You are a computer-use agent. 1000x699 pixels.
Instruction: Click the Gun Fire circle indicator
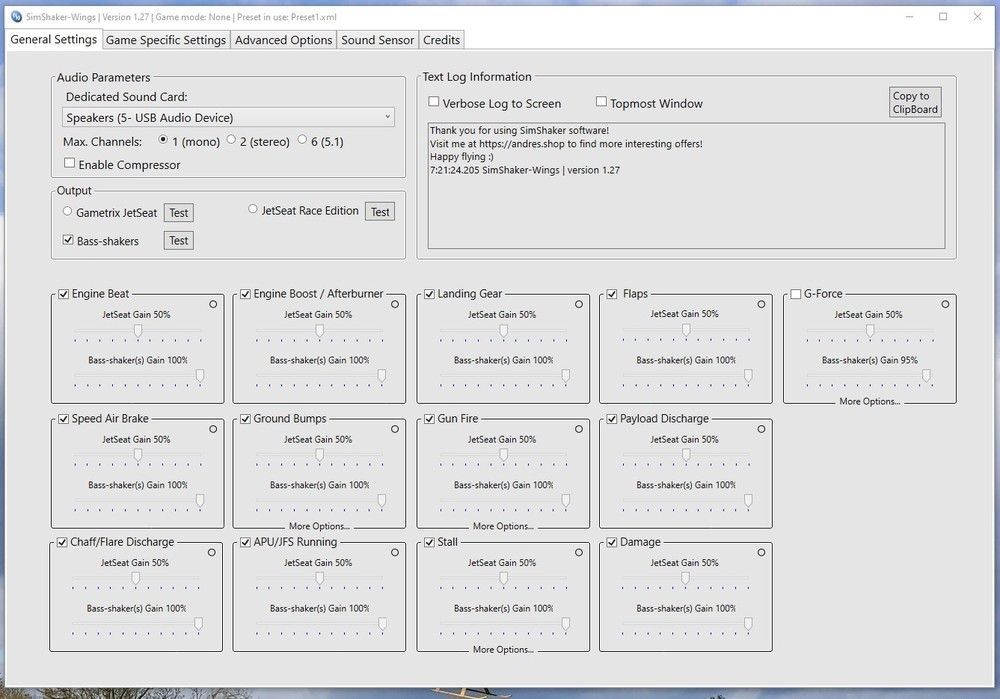point(578,429)
